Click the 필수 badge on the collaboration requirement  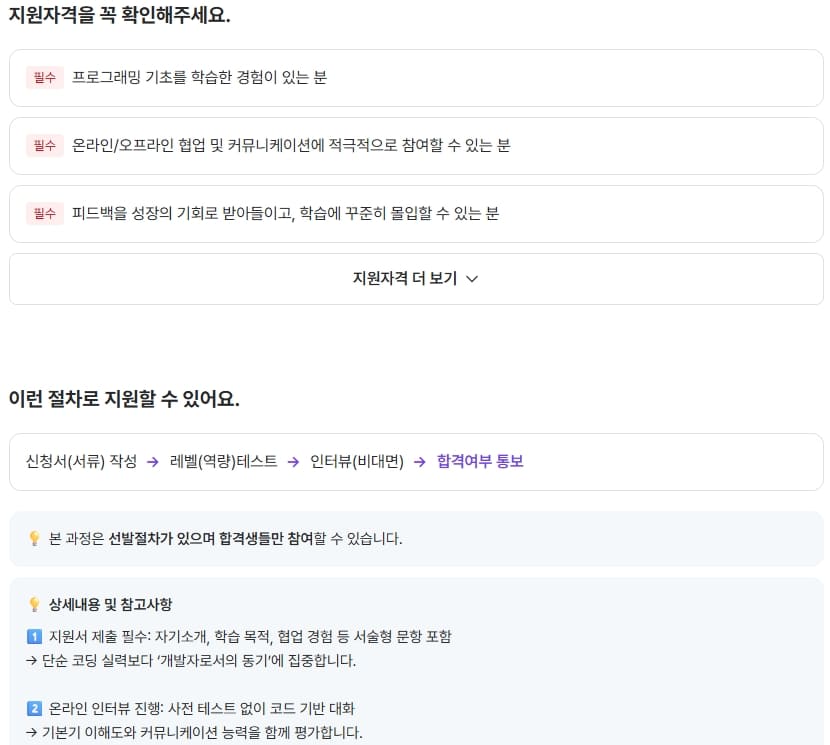(45, 145)
